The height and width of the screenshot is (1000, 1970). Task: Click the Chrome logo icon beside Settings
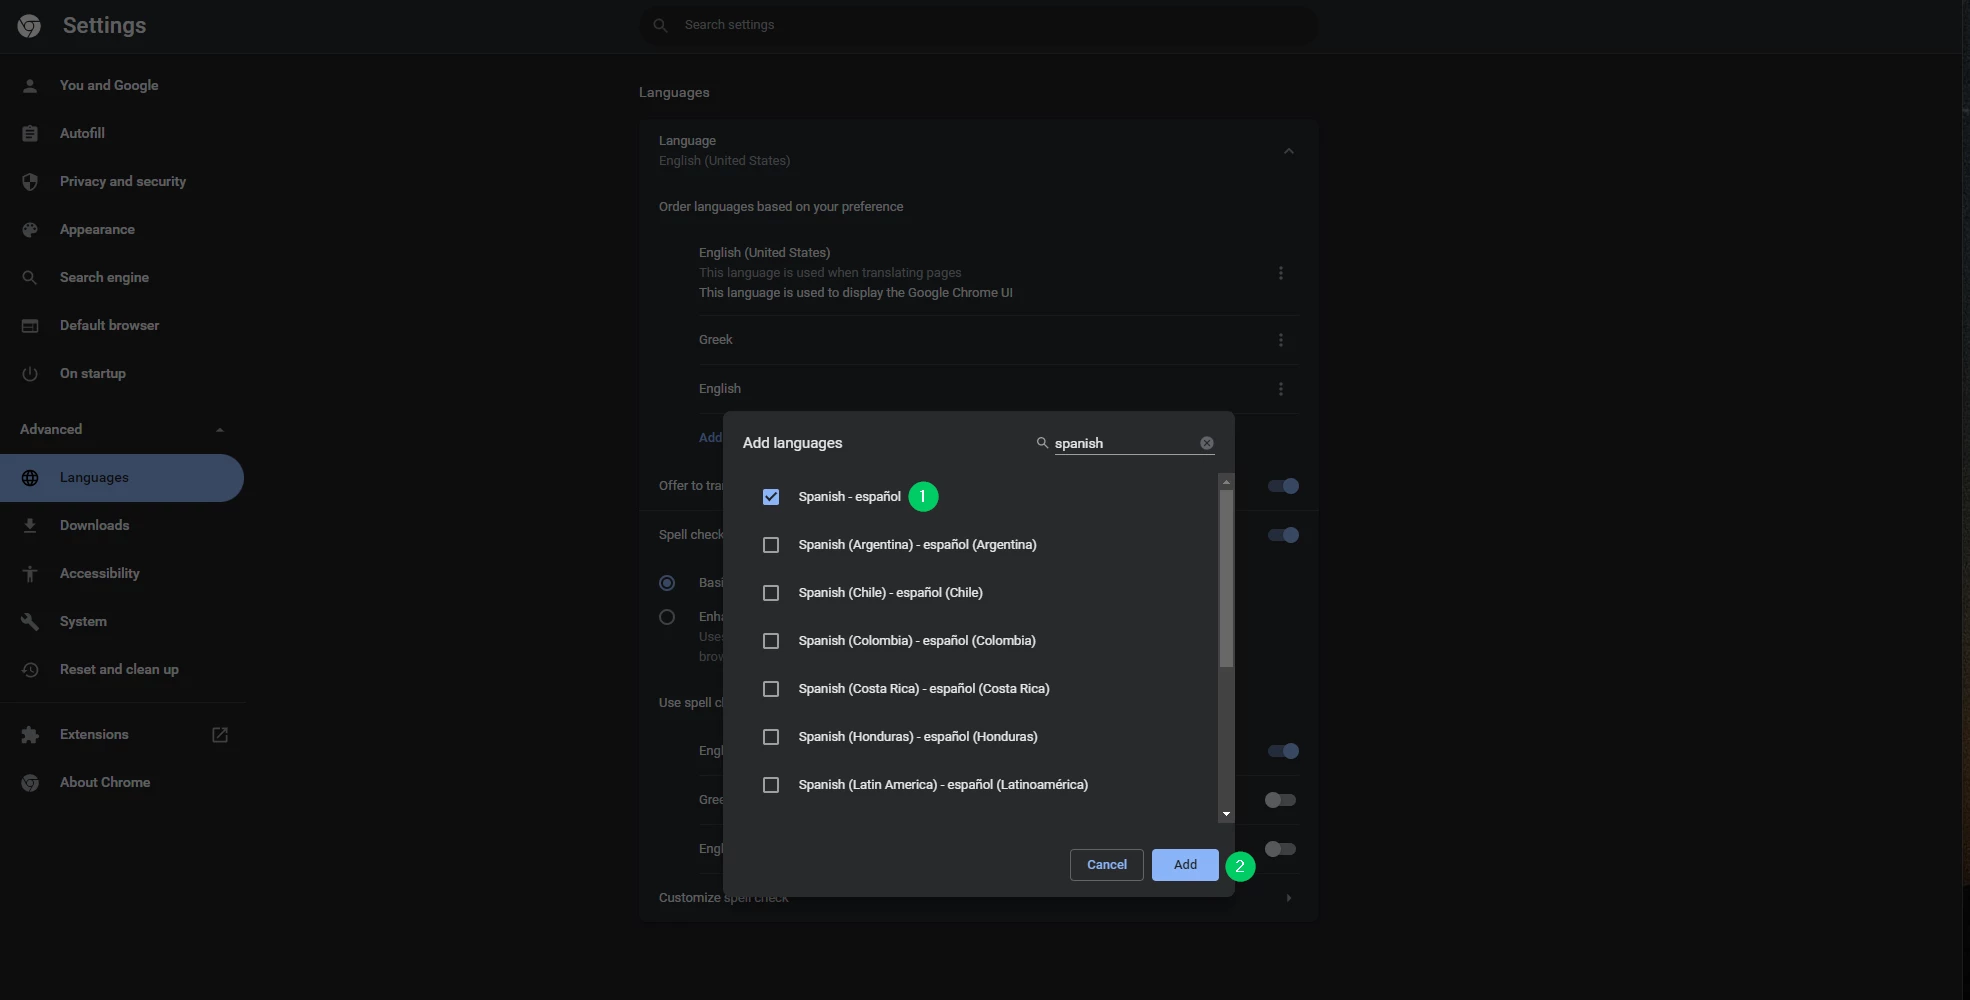29,26
